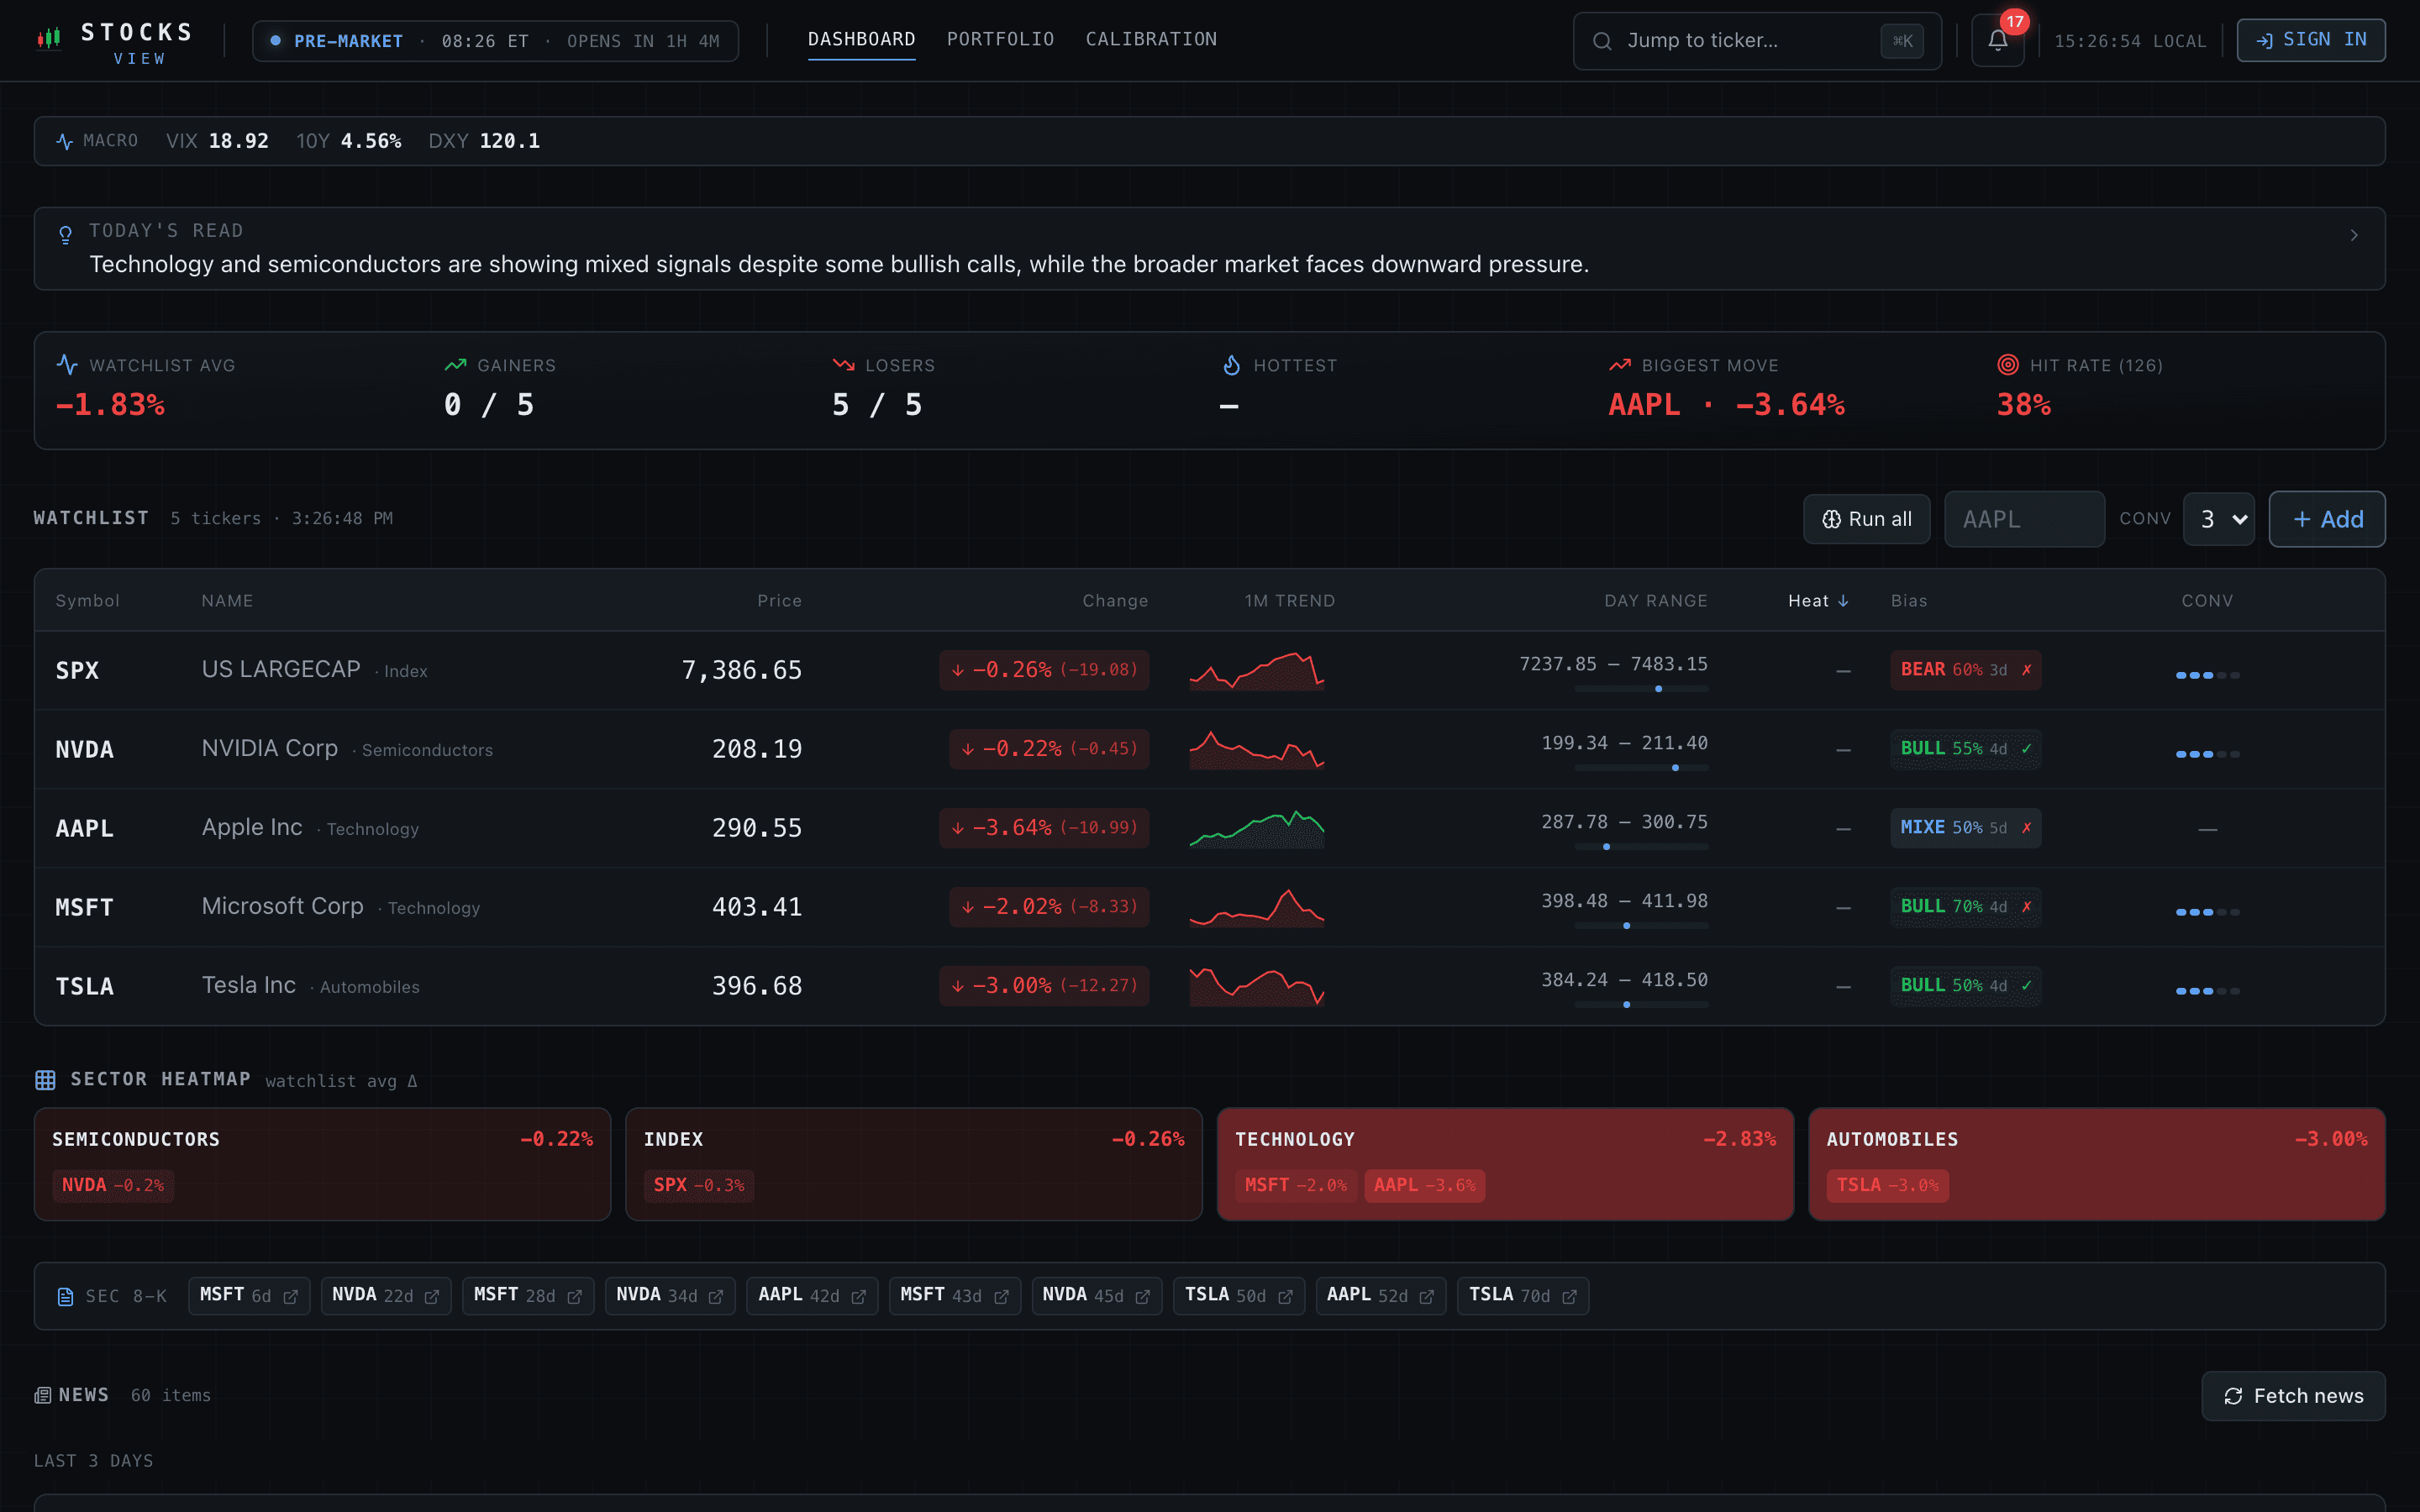Click the TSLA BULL 50% bias badge

[1965, 986]
